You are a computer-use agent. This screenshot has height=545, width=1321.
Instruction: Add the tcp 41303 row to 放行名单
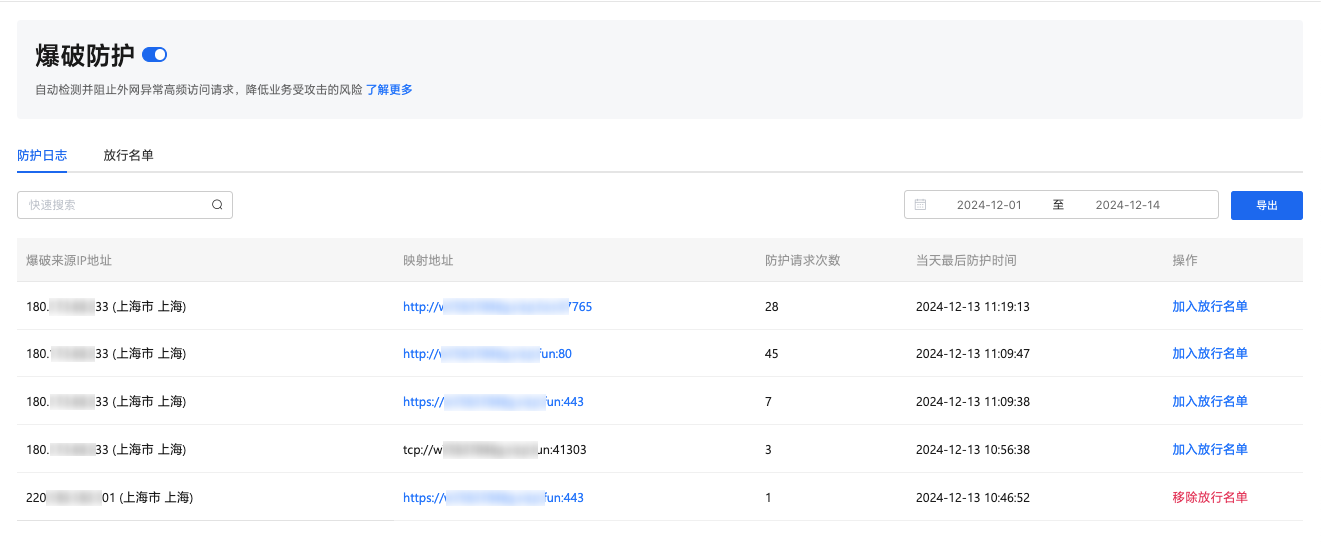(x=1209, y=450)
